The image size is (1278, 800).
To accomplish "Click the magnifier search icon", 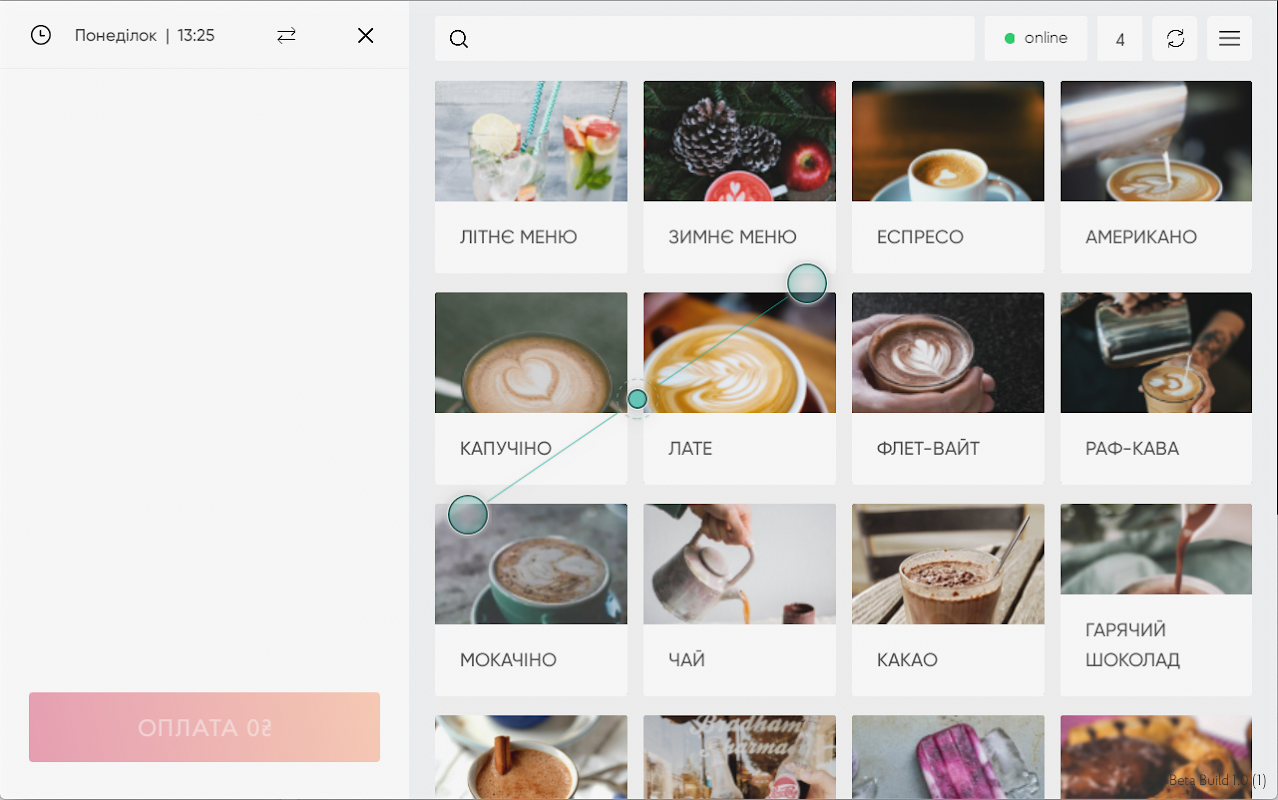I will tap(459, 39).
